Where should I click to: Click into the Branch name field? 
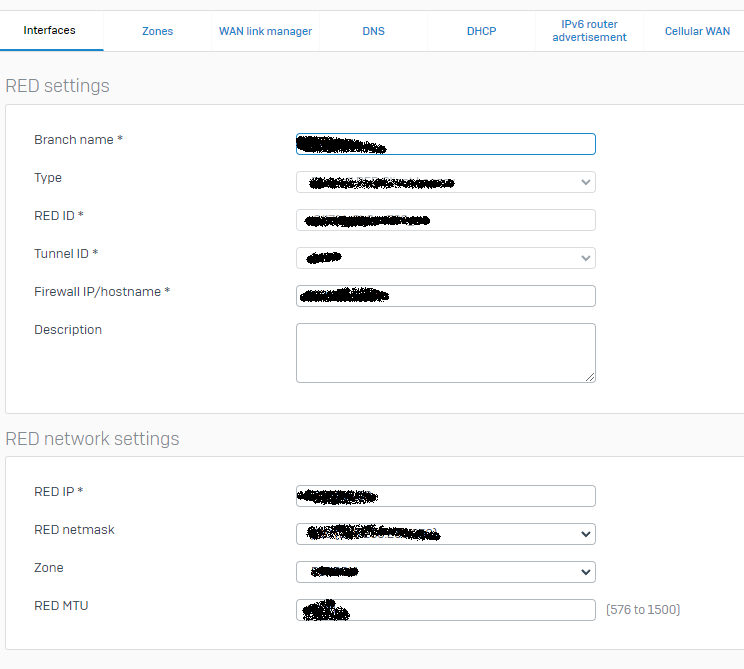click(x=446, y=144)
